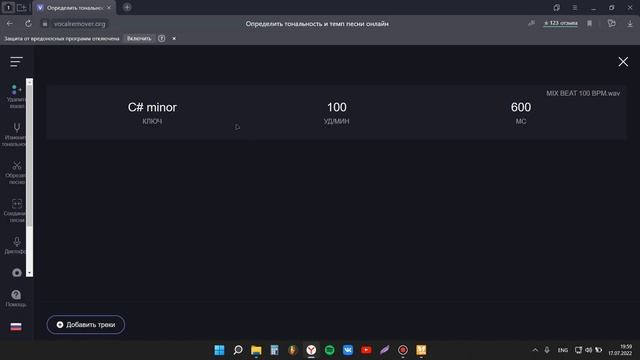
Task: Click the MIX BEAT 100 BPM.wav filename
Action: click(583, 93)
